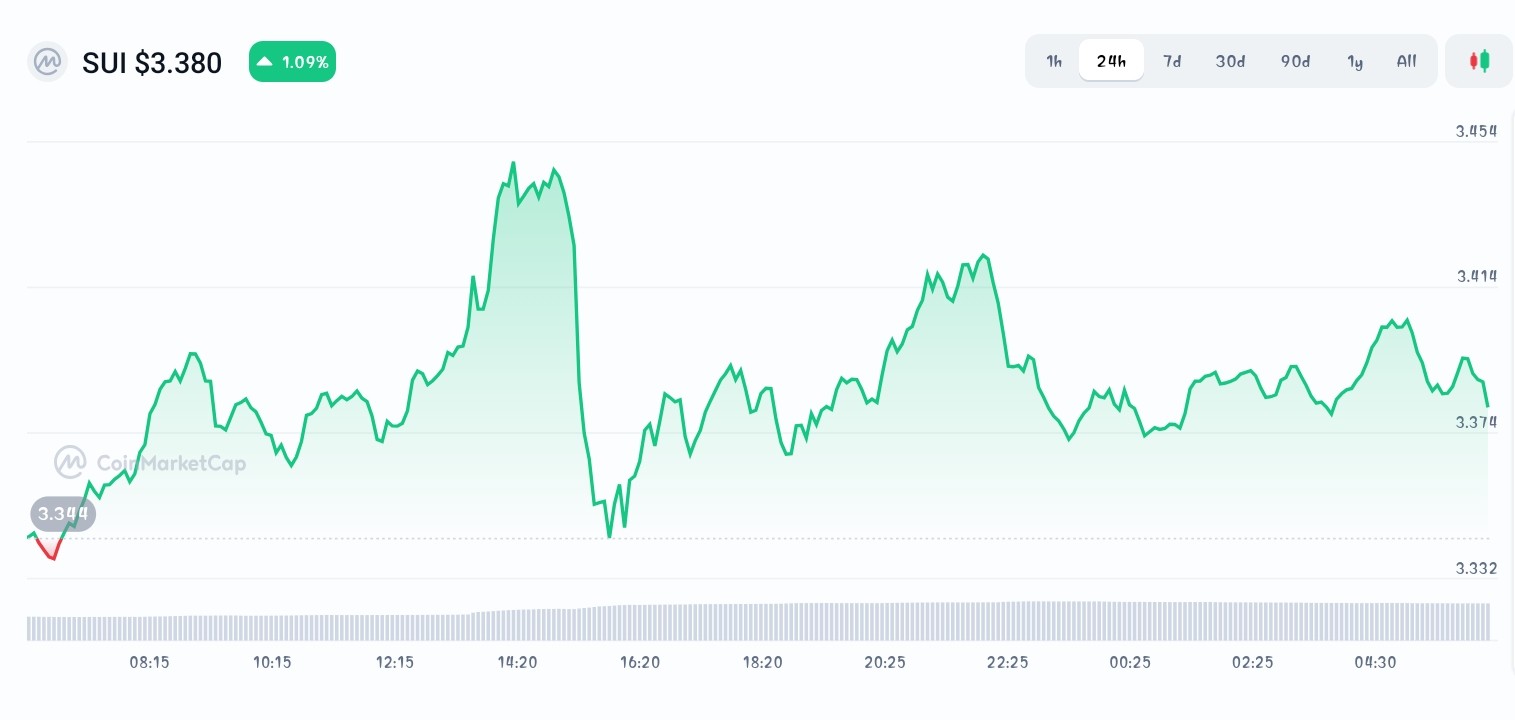Click the 02:25 time axis label
The width and height of the screenshot is (1515, 720).
pyautogui.click(x=1253, y=662)
